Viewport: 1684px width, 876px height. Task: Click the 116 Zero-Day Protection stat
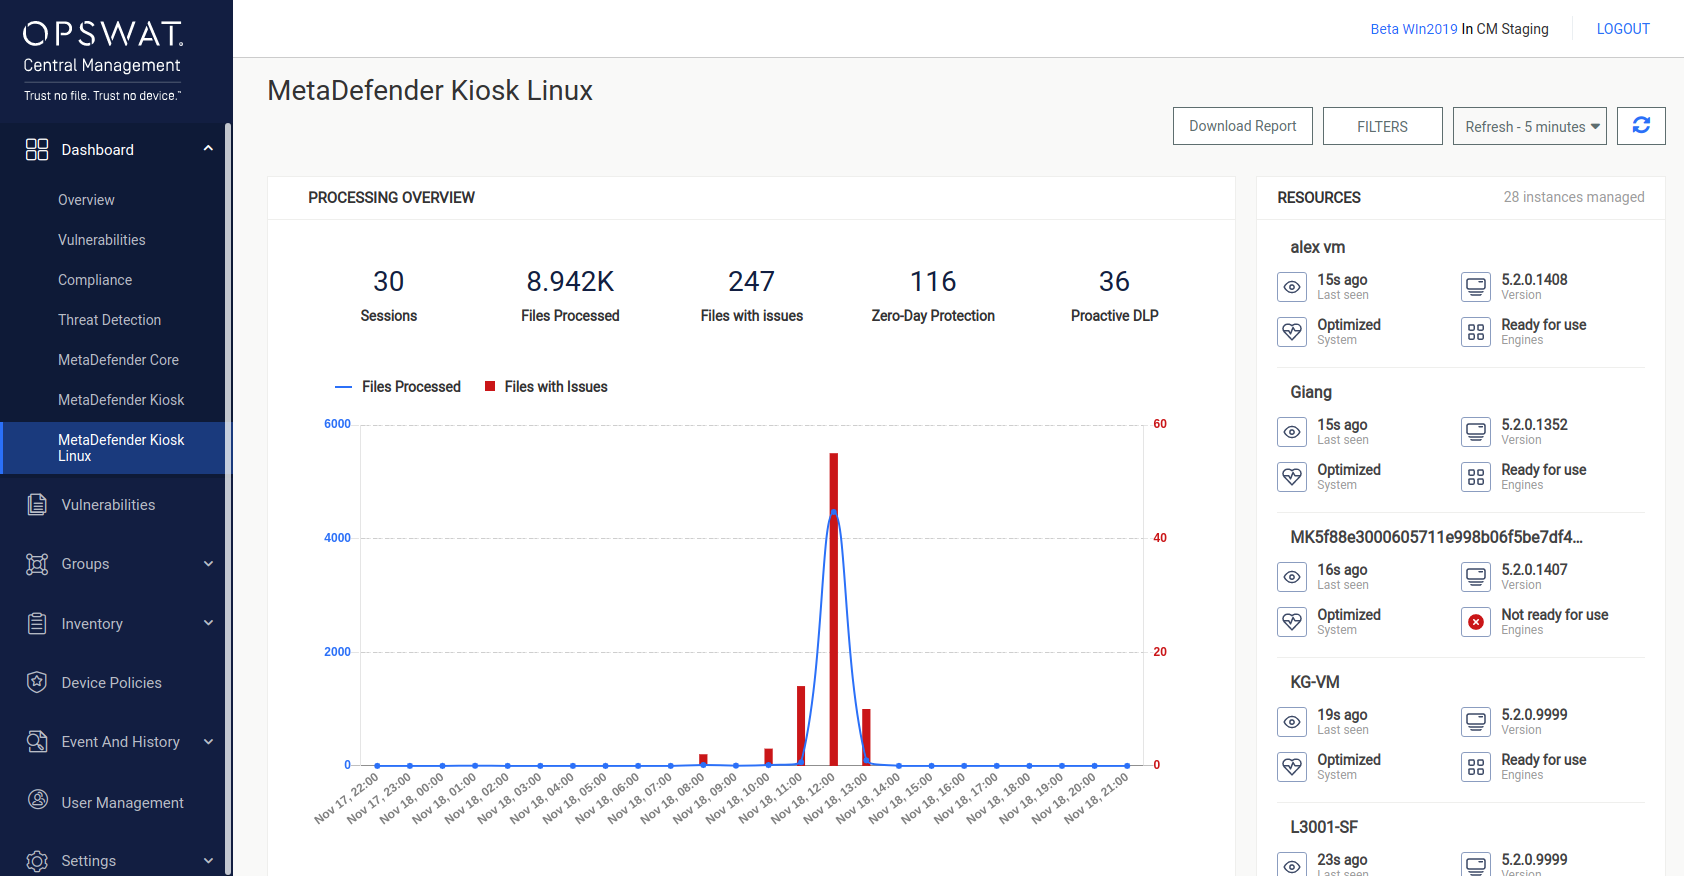933,297
